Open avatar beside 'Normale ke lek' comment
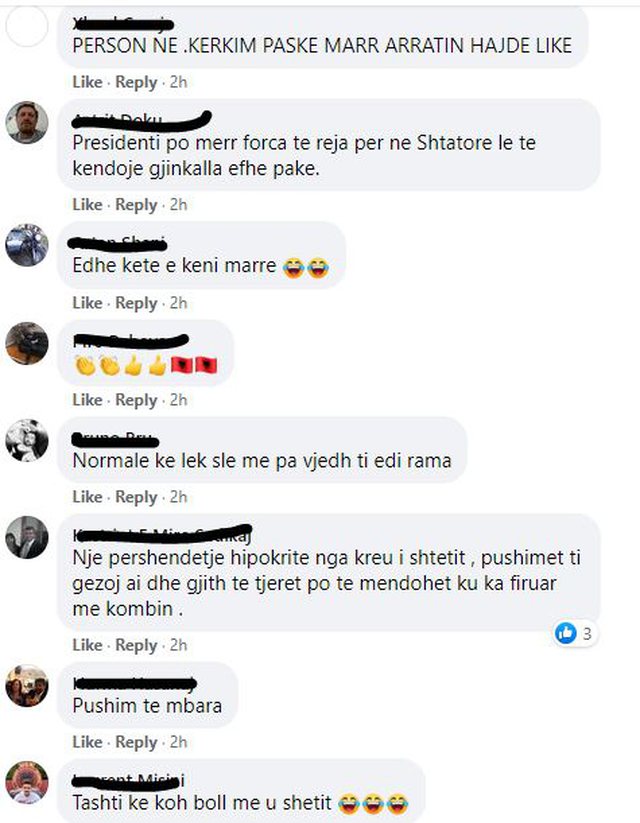The width and height of the screenshot is (640, 823). (x=27, y=440)
